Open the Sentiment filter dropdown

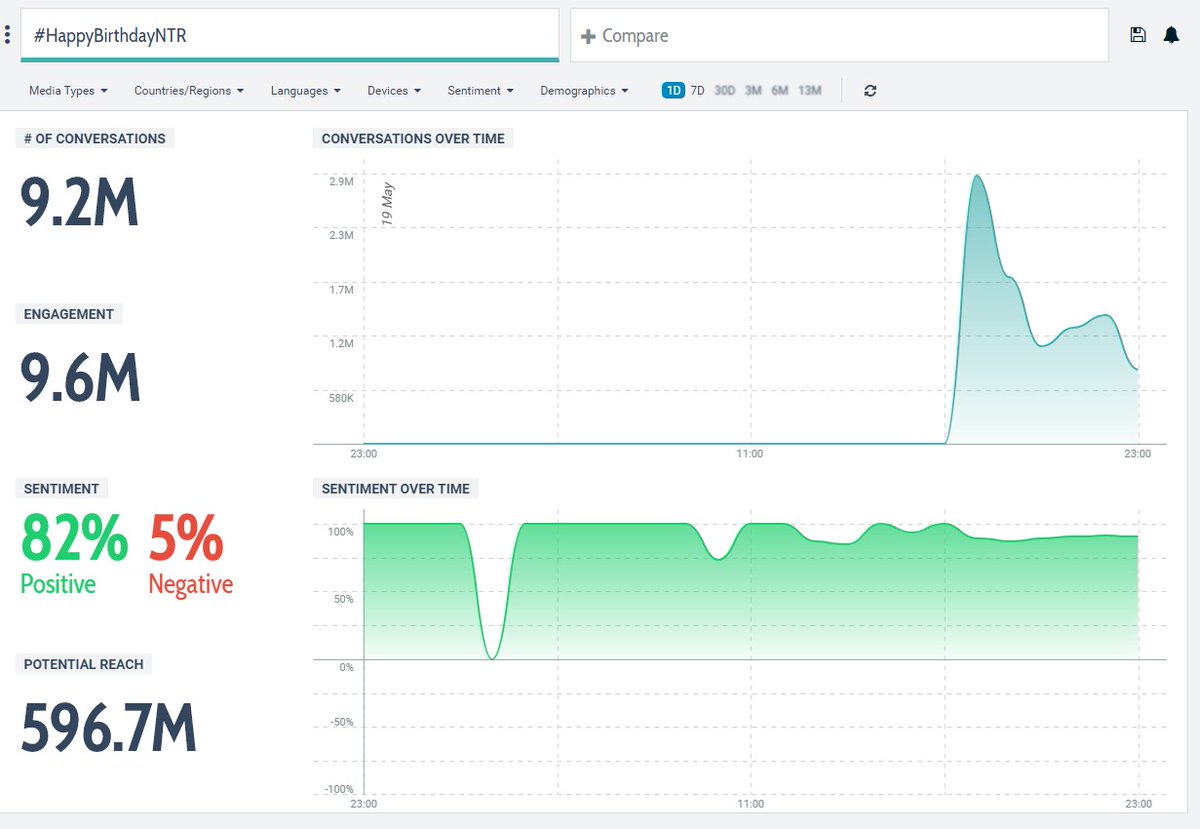tap(480, 90)
